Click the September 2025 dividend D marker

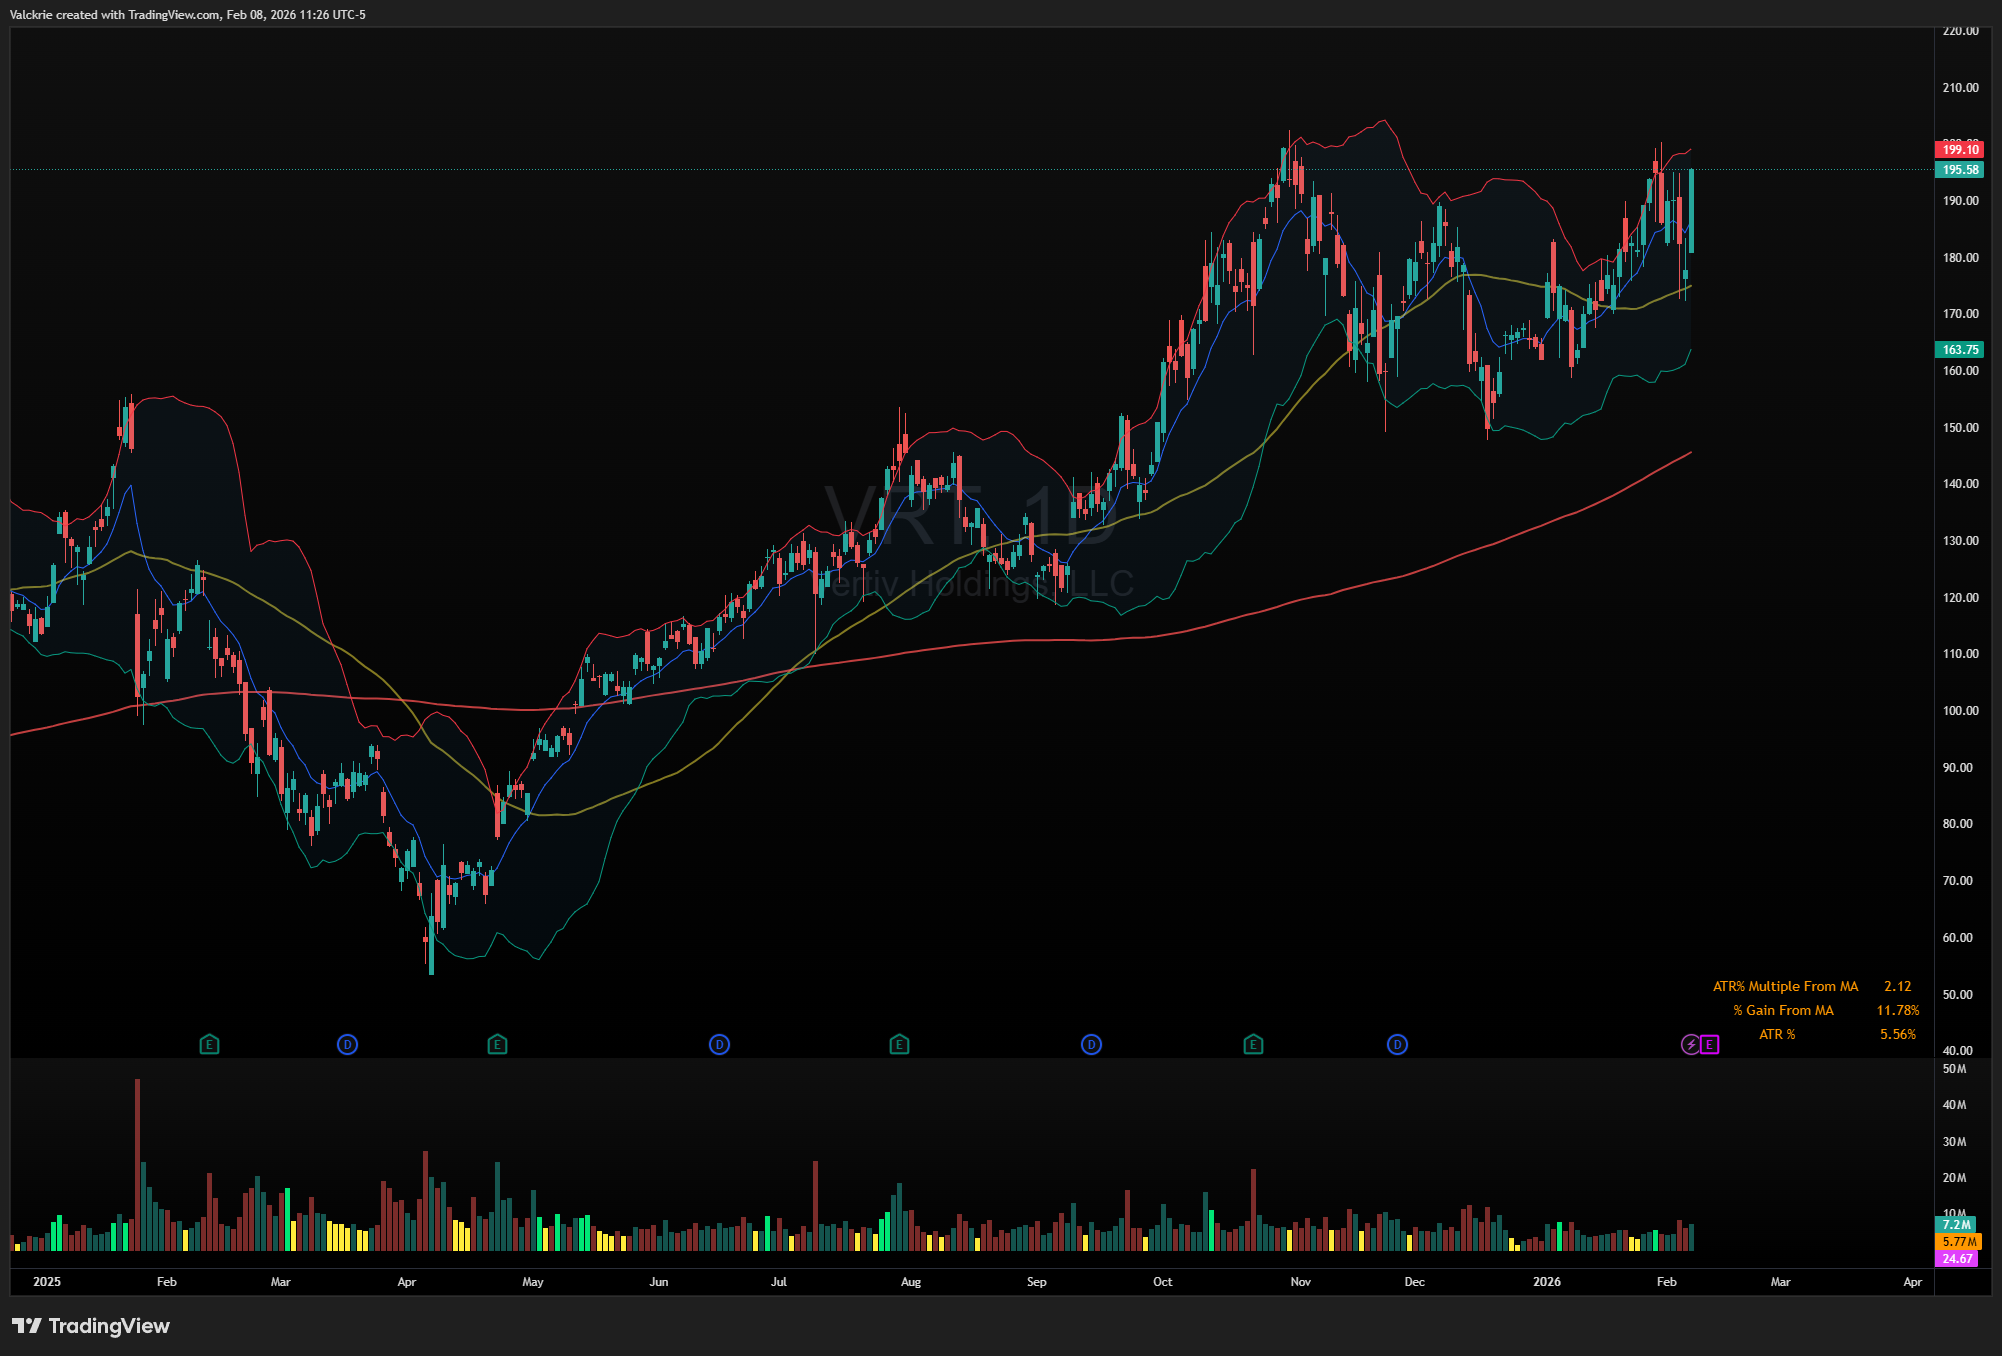[1091, 1045]
